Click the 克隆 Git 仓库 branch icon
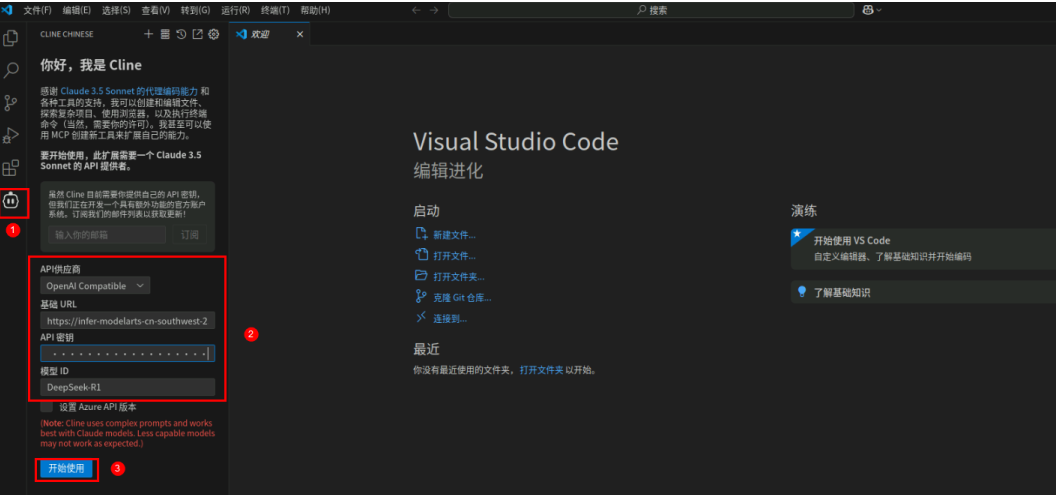Viewport: 1058px width, 495px height. click(422, 296)
